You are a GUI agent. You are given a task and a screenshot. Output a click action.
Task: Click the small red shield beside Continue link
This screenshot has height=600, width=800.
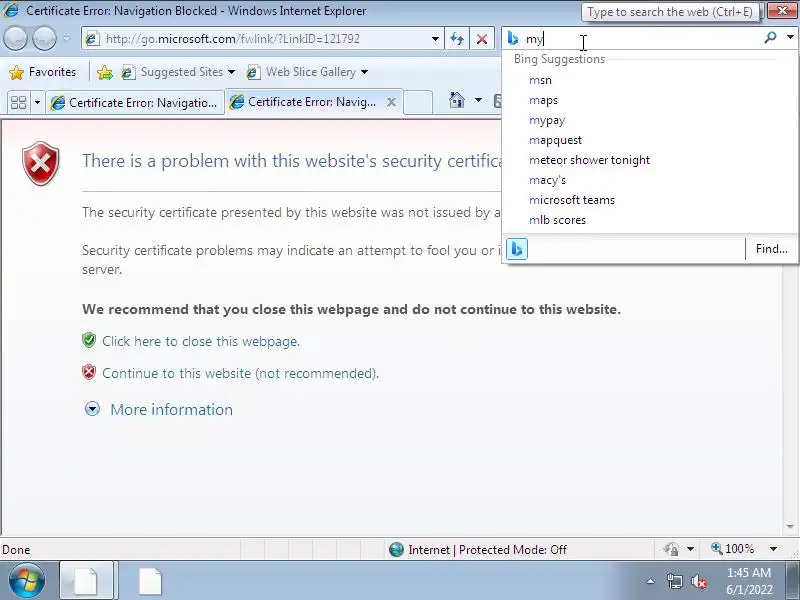click(x=89, y=372)
